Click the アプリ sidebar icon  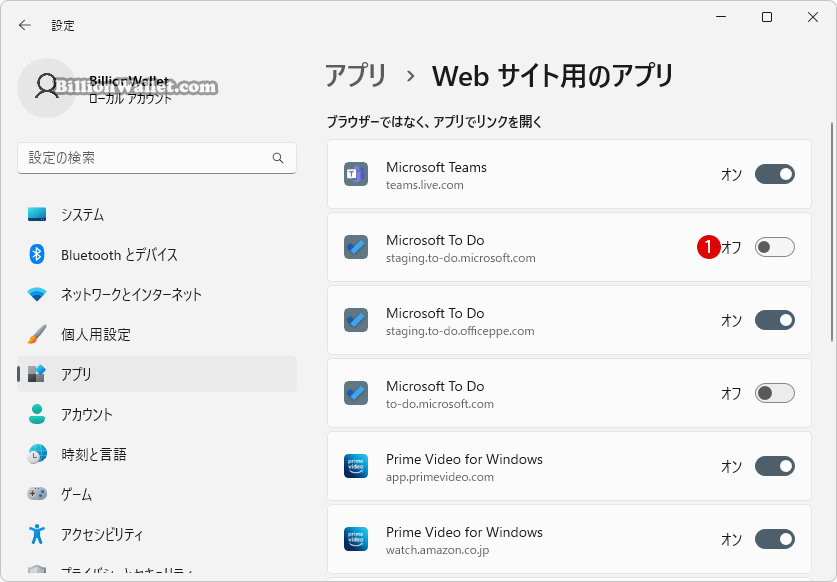[x=37, y=374]
